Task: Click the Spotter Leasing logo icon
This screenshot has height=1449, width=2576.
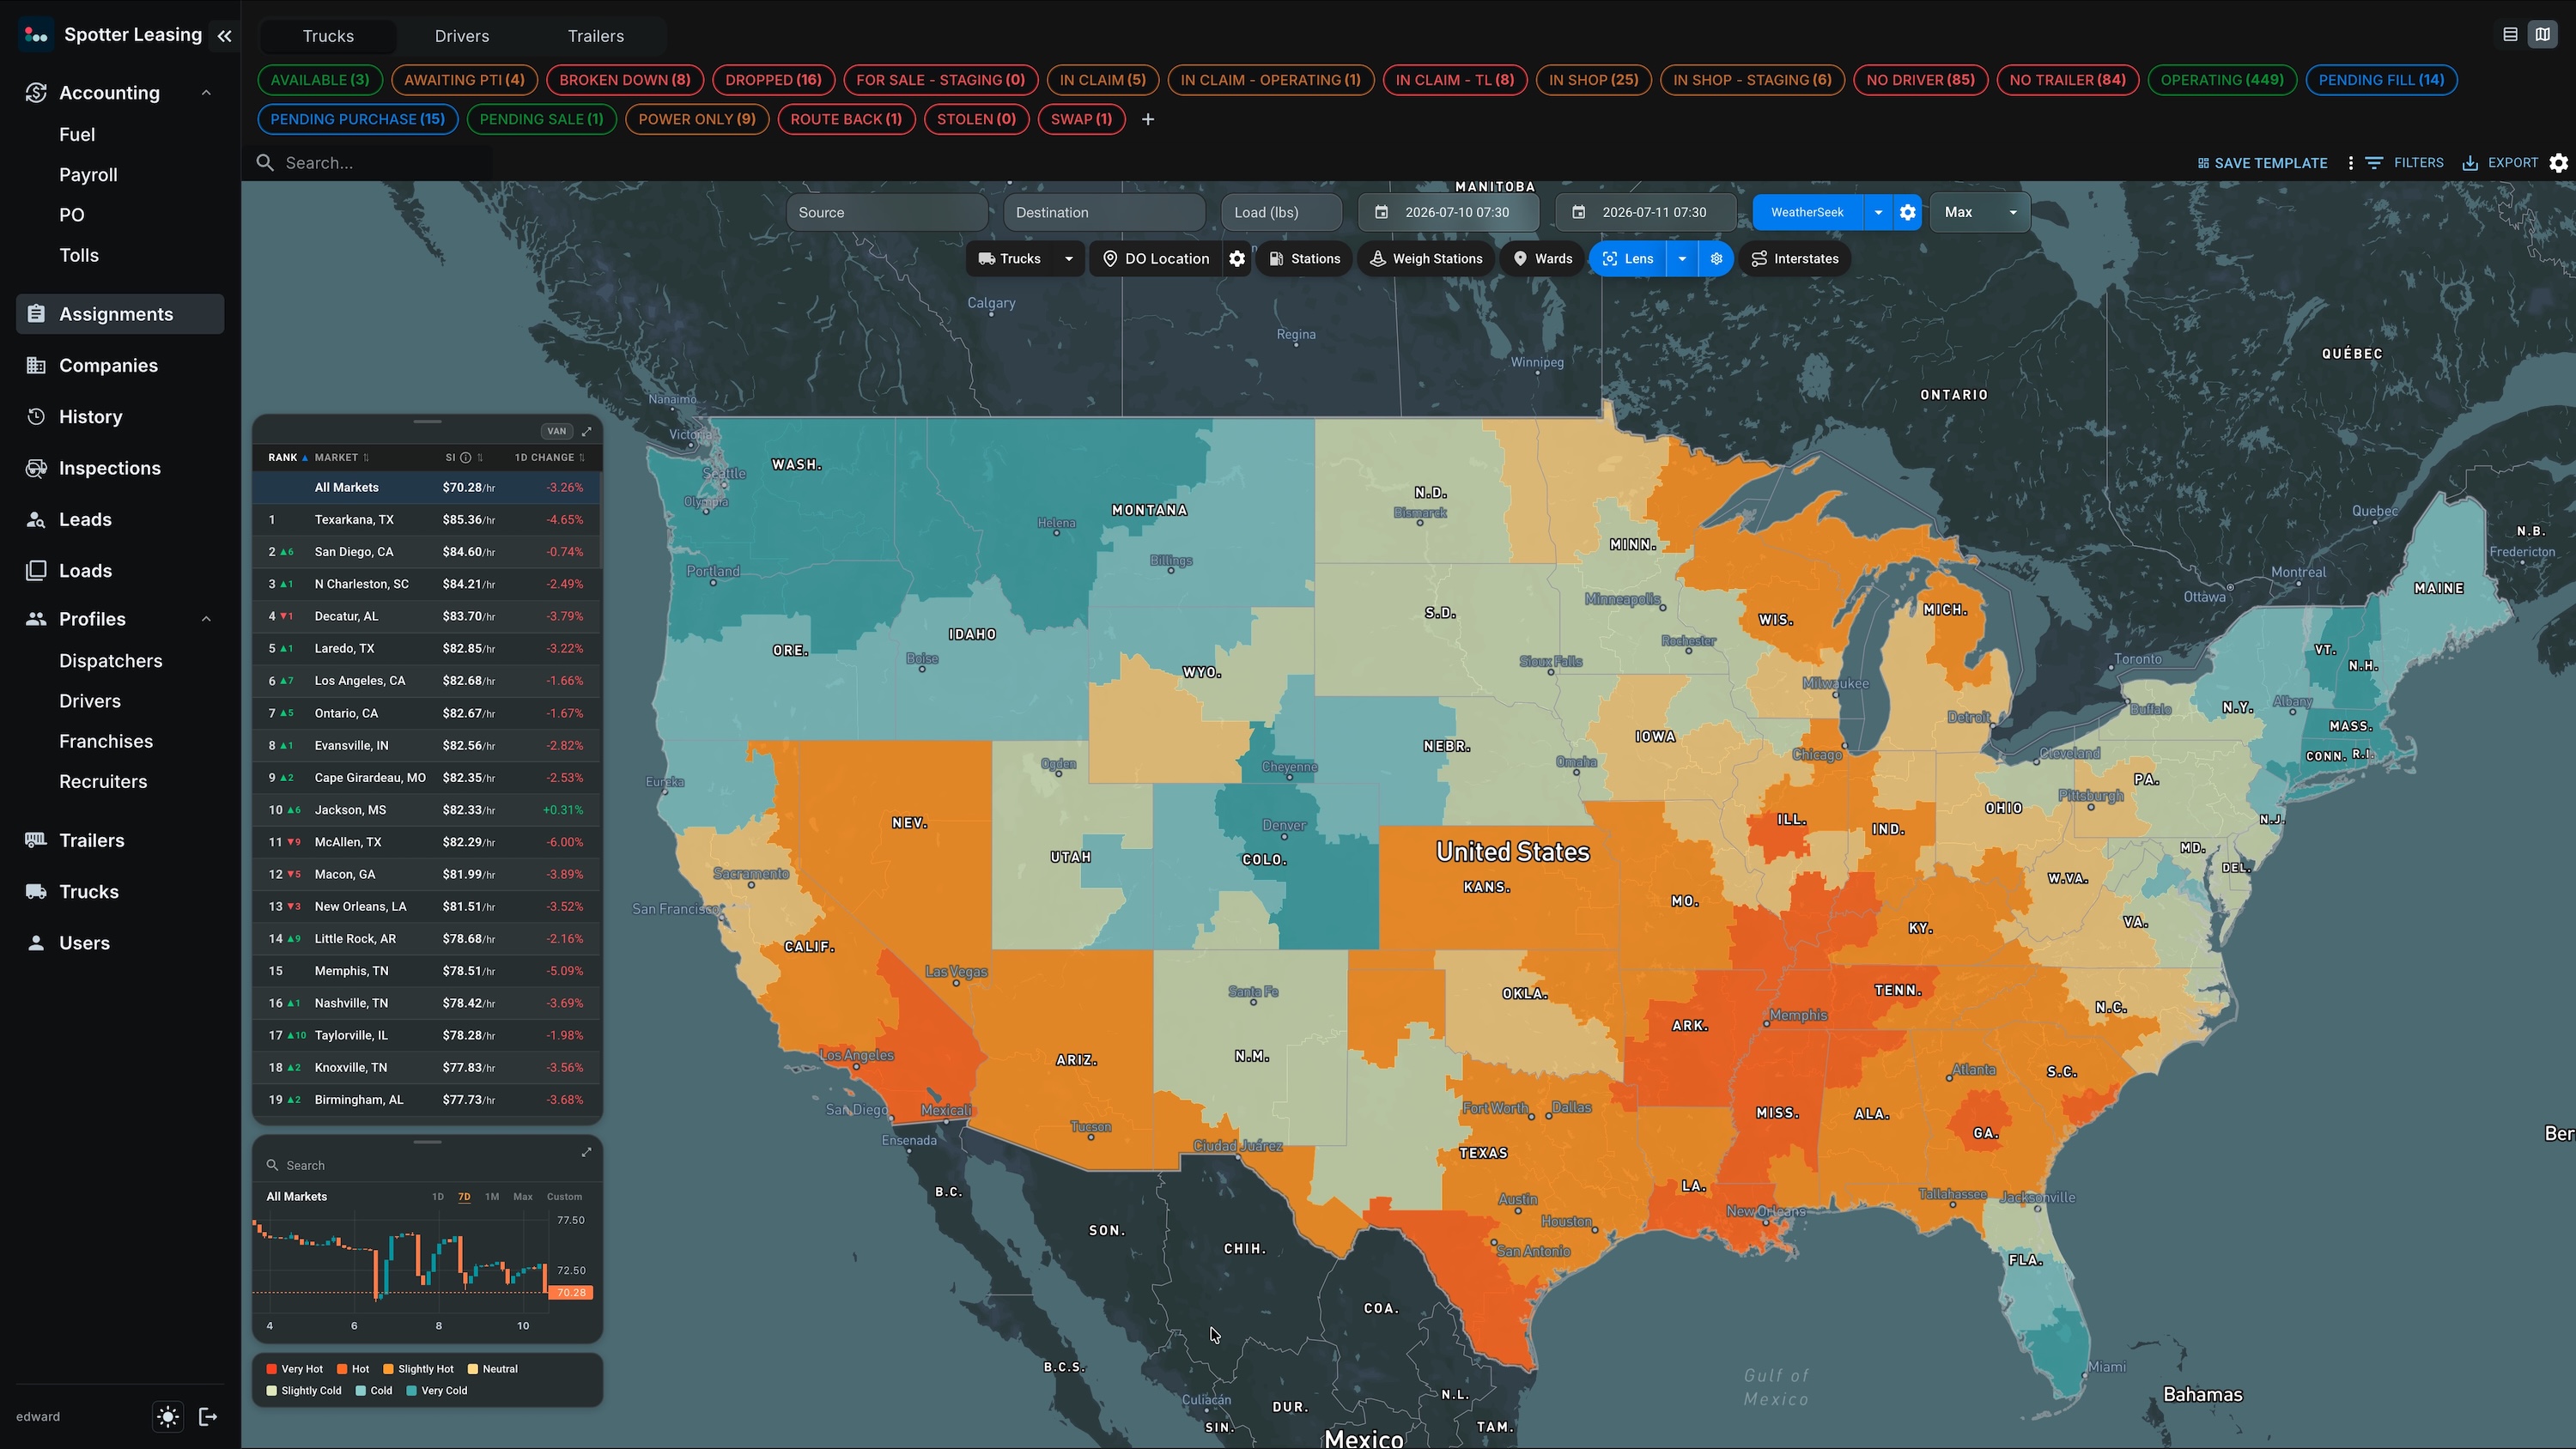Action: (36, 35)
